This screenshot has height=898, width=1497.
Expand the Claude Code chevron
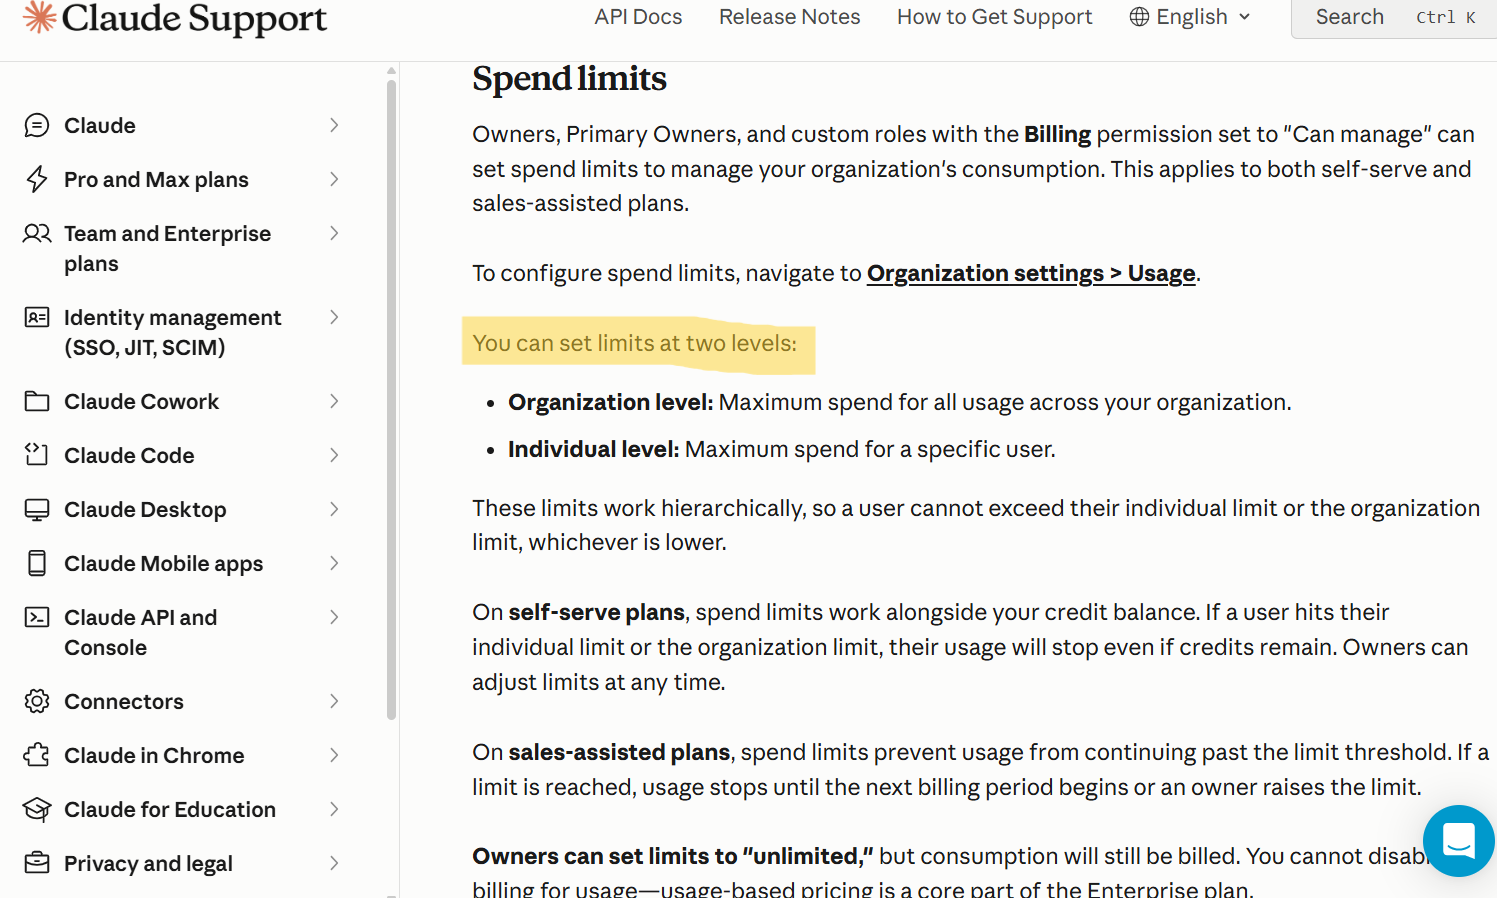(x=334, y=455)
